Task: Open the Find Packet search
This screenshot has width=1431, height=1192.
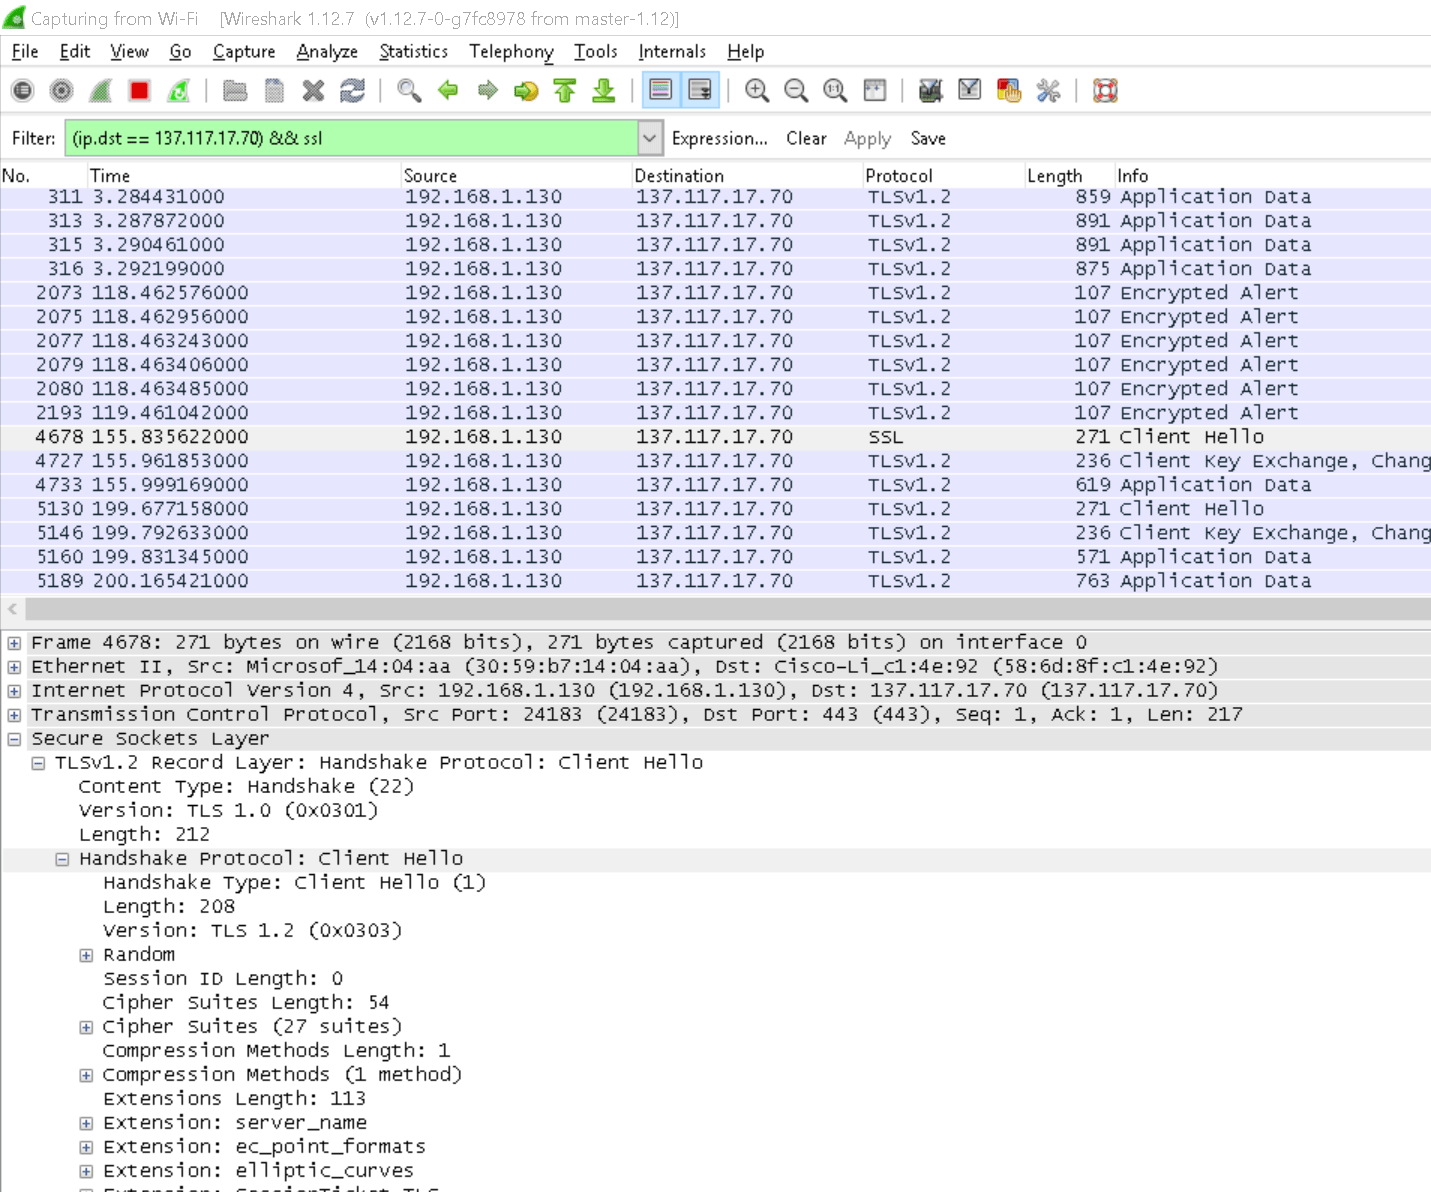Action: [408, 90]
